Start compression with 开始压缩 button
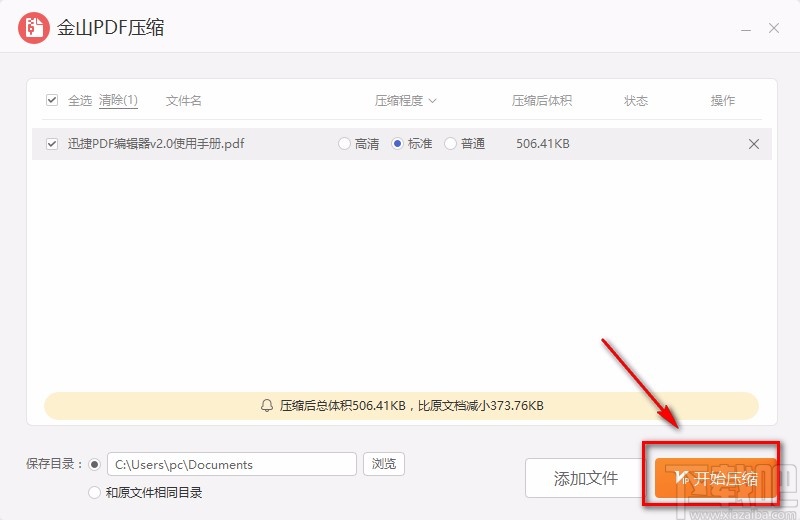This screenshot has width=800, height=520. pyautogui.click(x=715, y=478)
